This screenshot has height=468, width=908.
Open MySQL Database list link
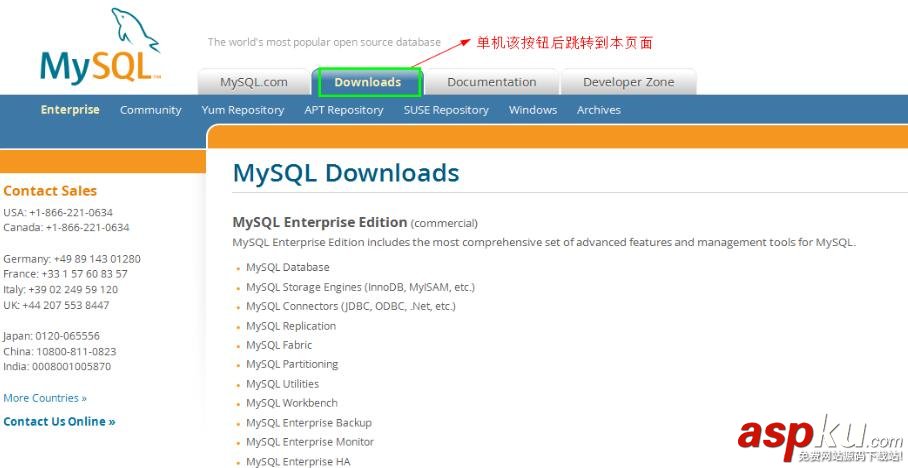coord(288,267)
